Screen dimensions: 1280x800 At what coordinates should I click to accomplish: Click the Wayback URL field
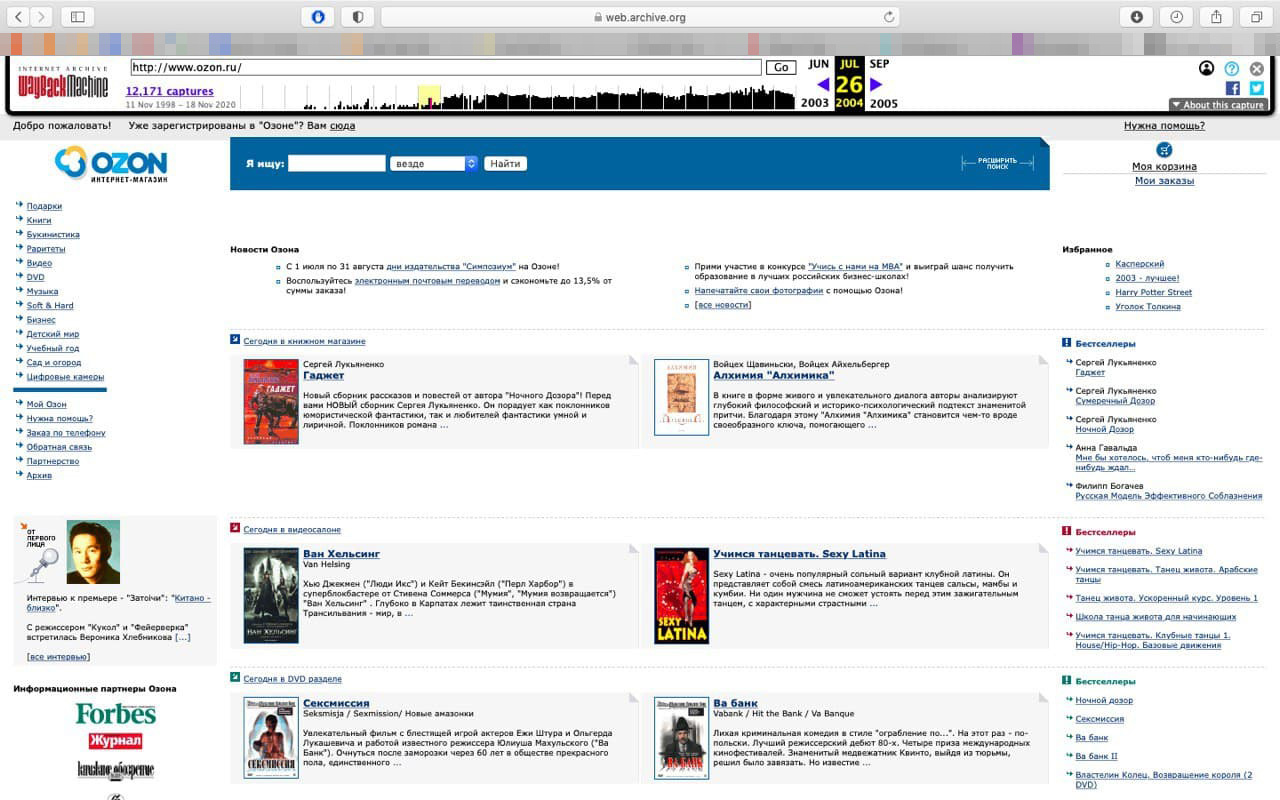[x=446, y=68]
